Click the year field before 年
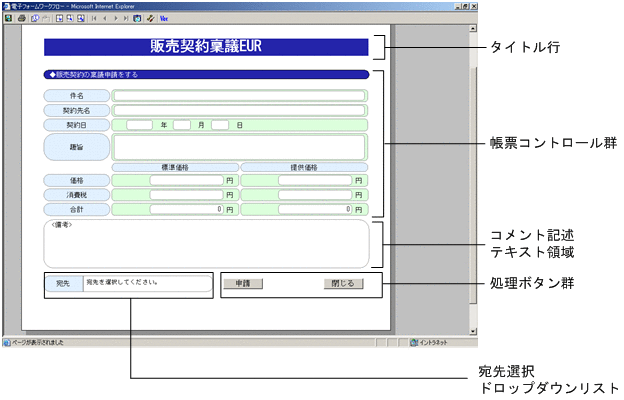This screenshot has width=624, height=400. (139, 125)
